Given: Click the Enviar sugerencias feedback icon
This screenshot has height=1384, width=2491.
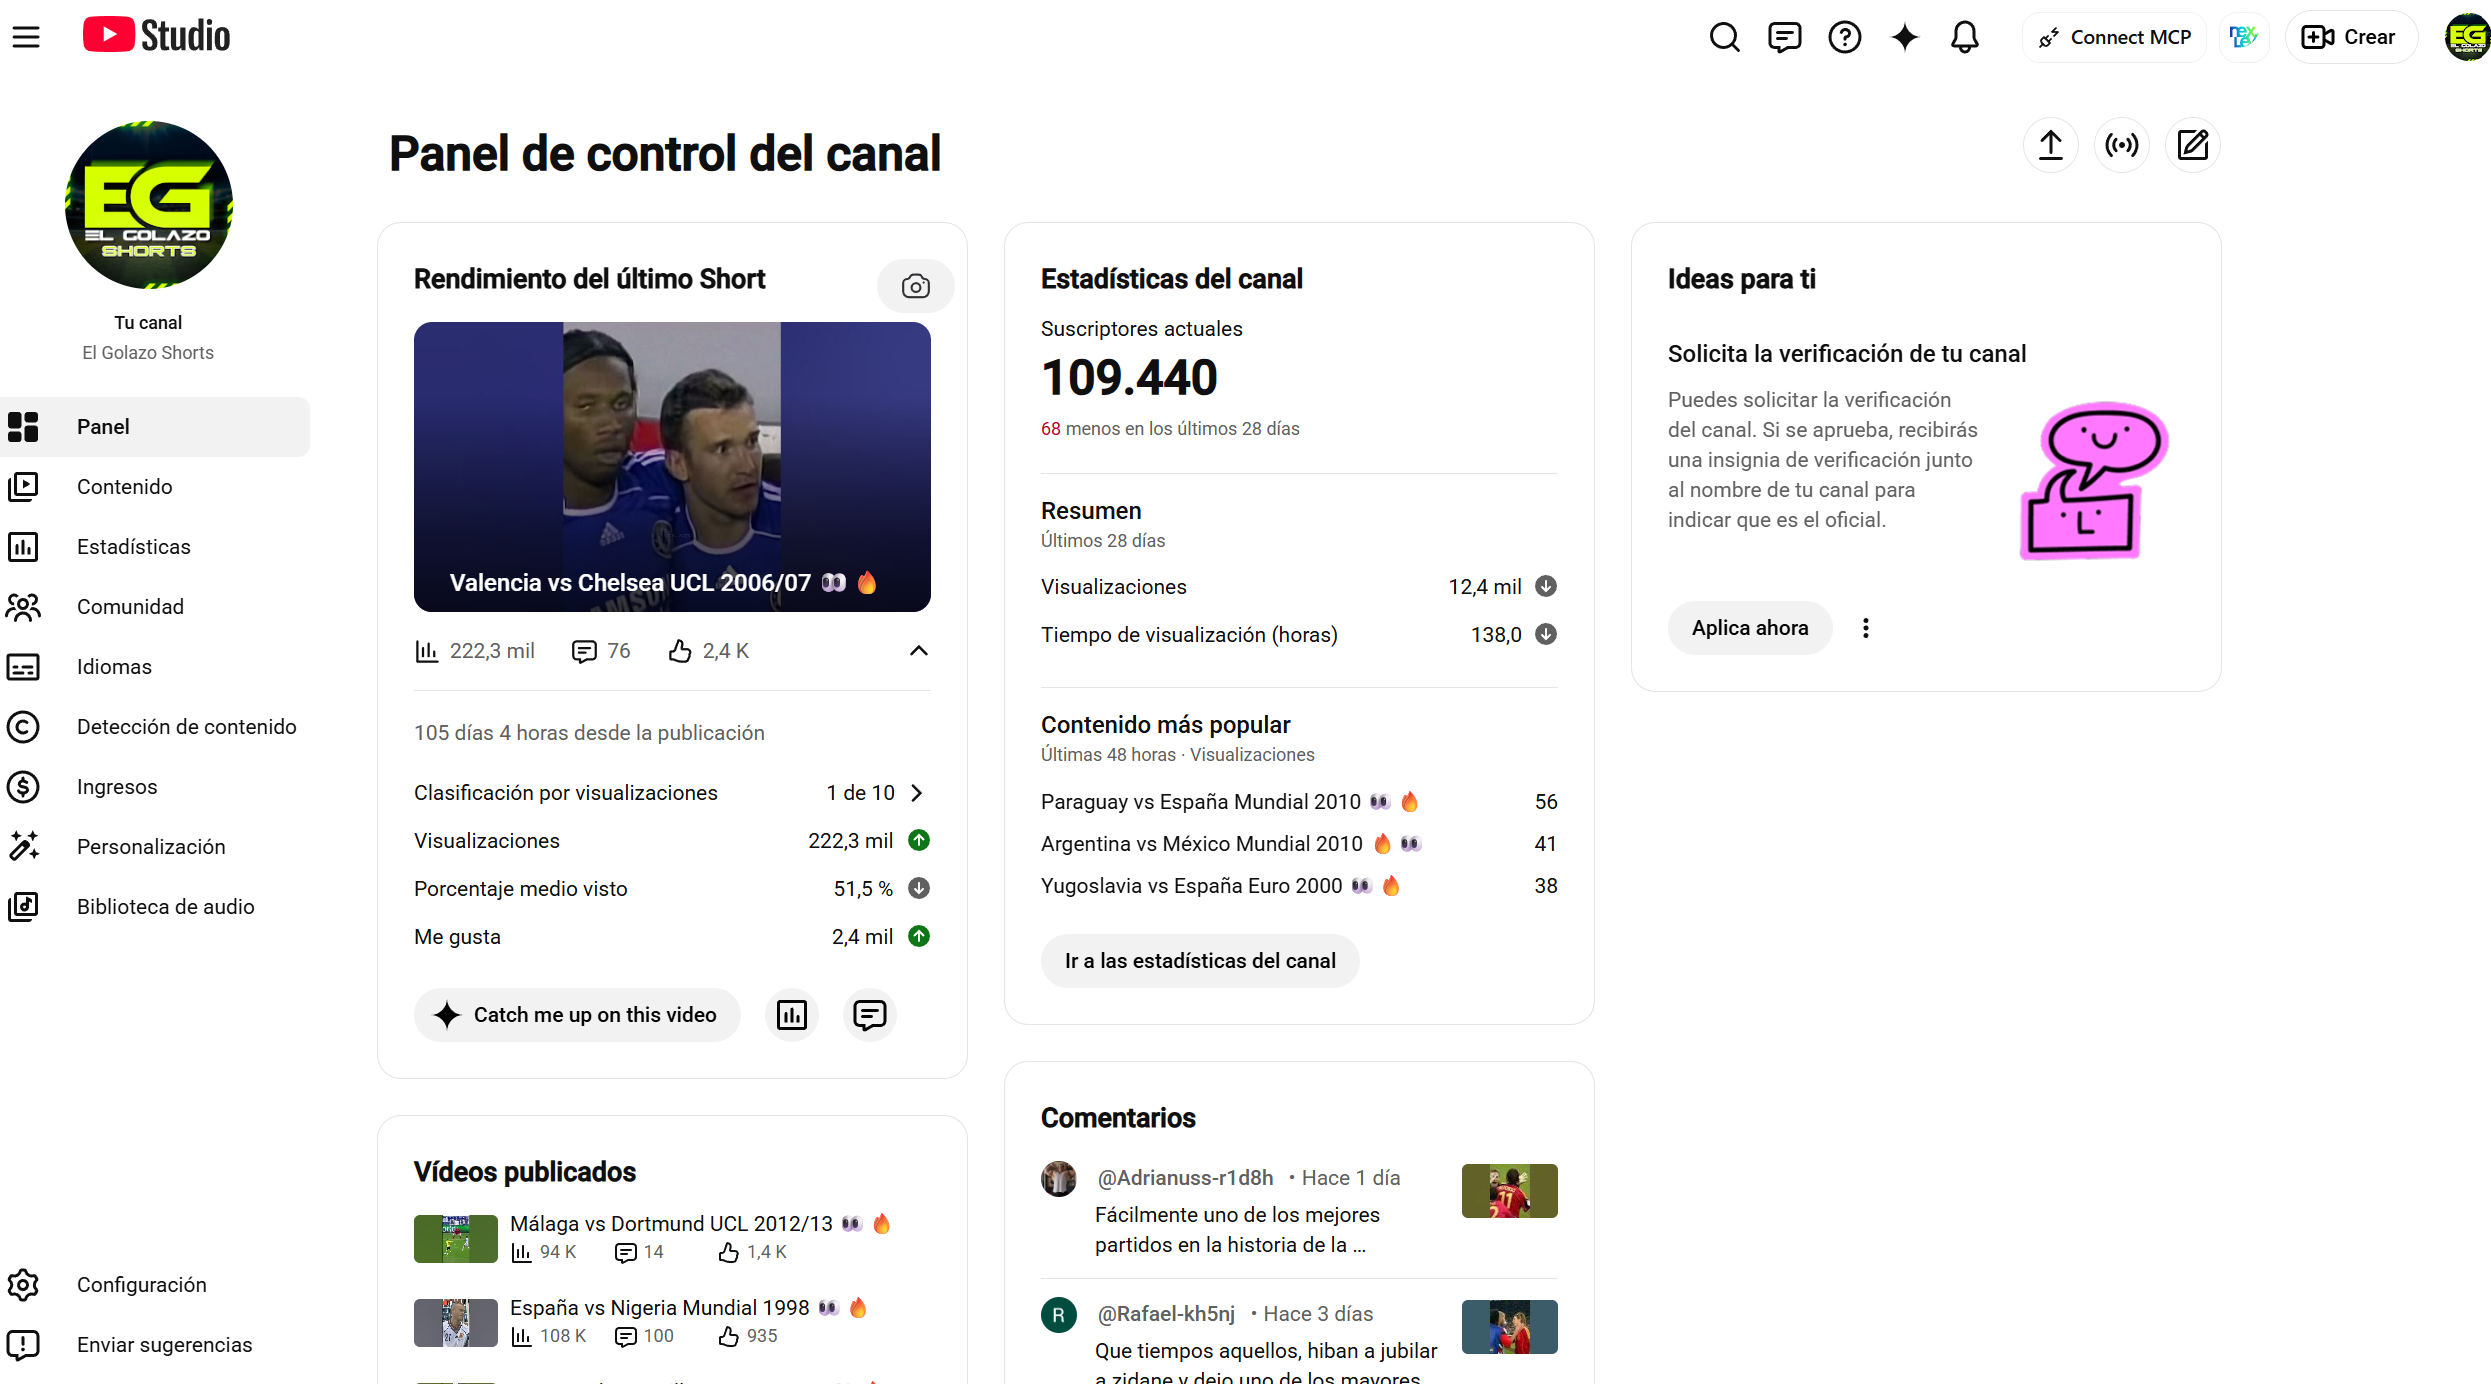Looking at the screenshot, I should coord(23,1345).
